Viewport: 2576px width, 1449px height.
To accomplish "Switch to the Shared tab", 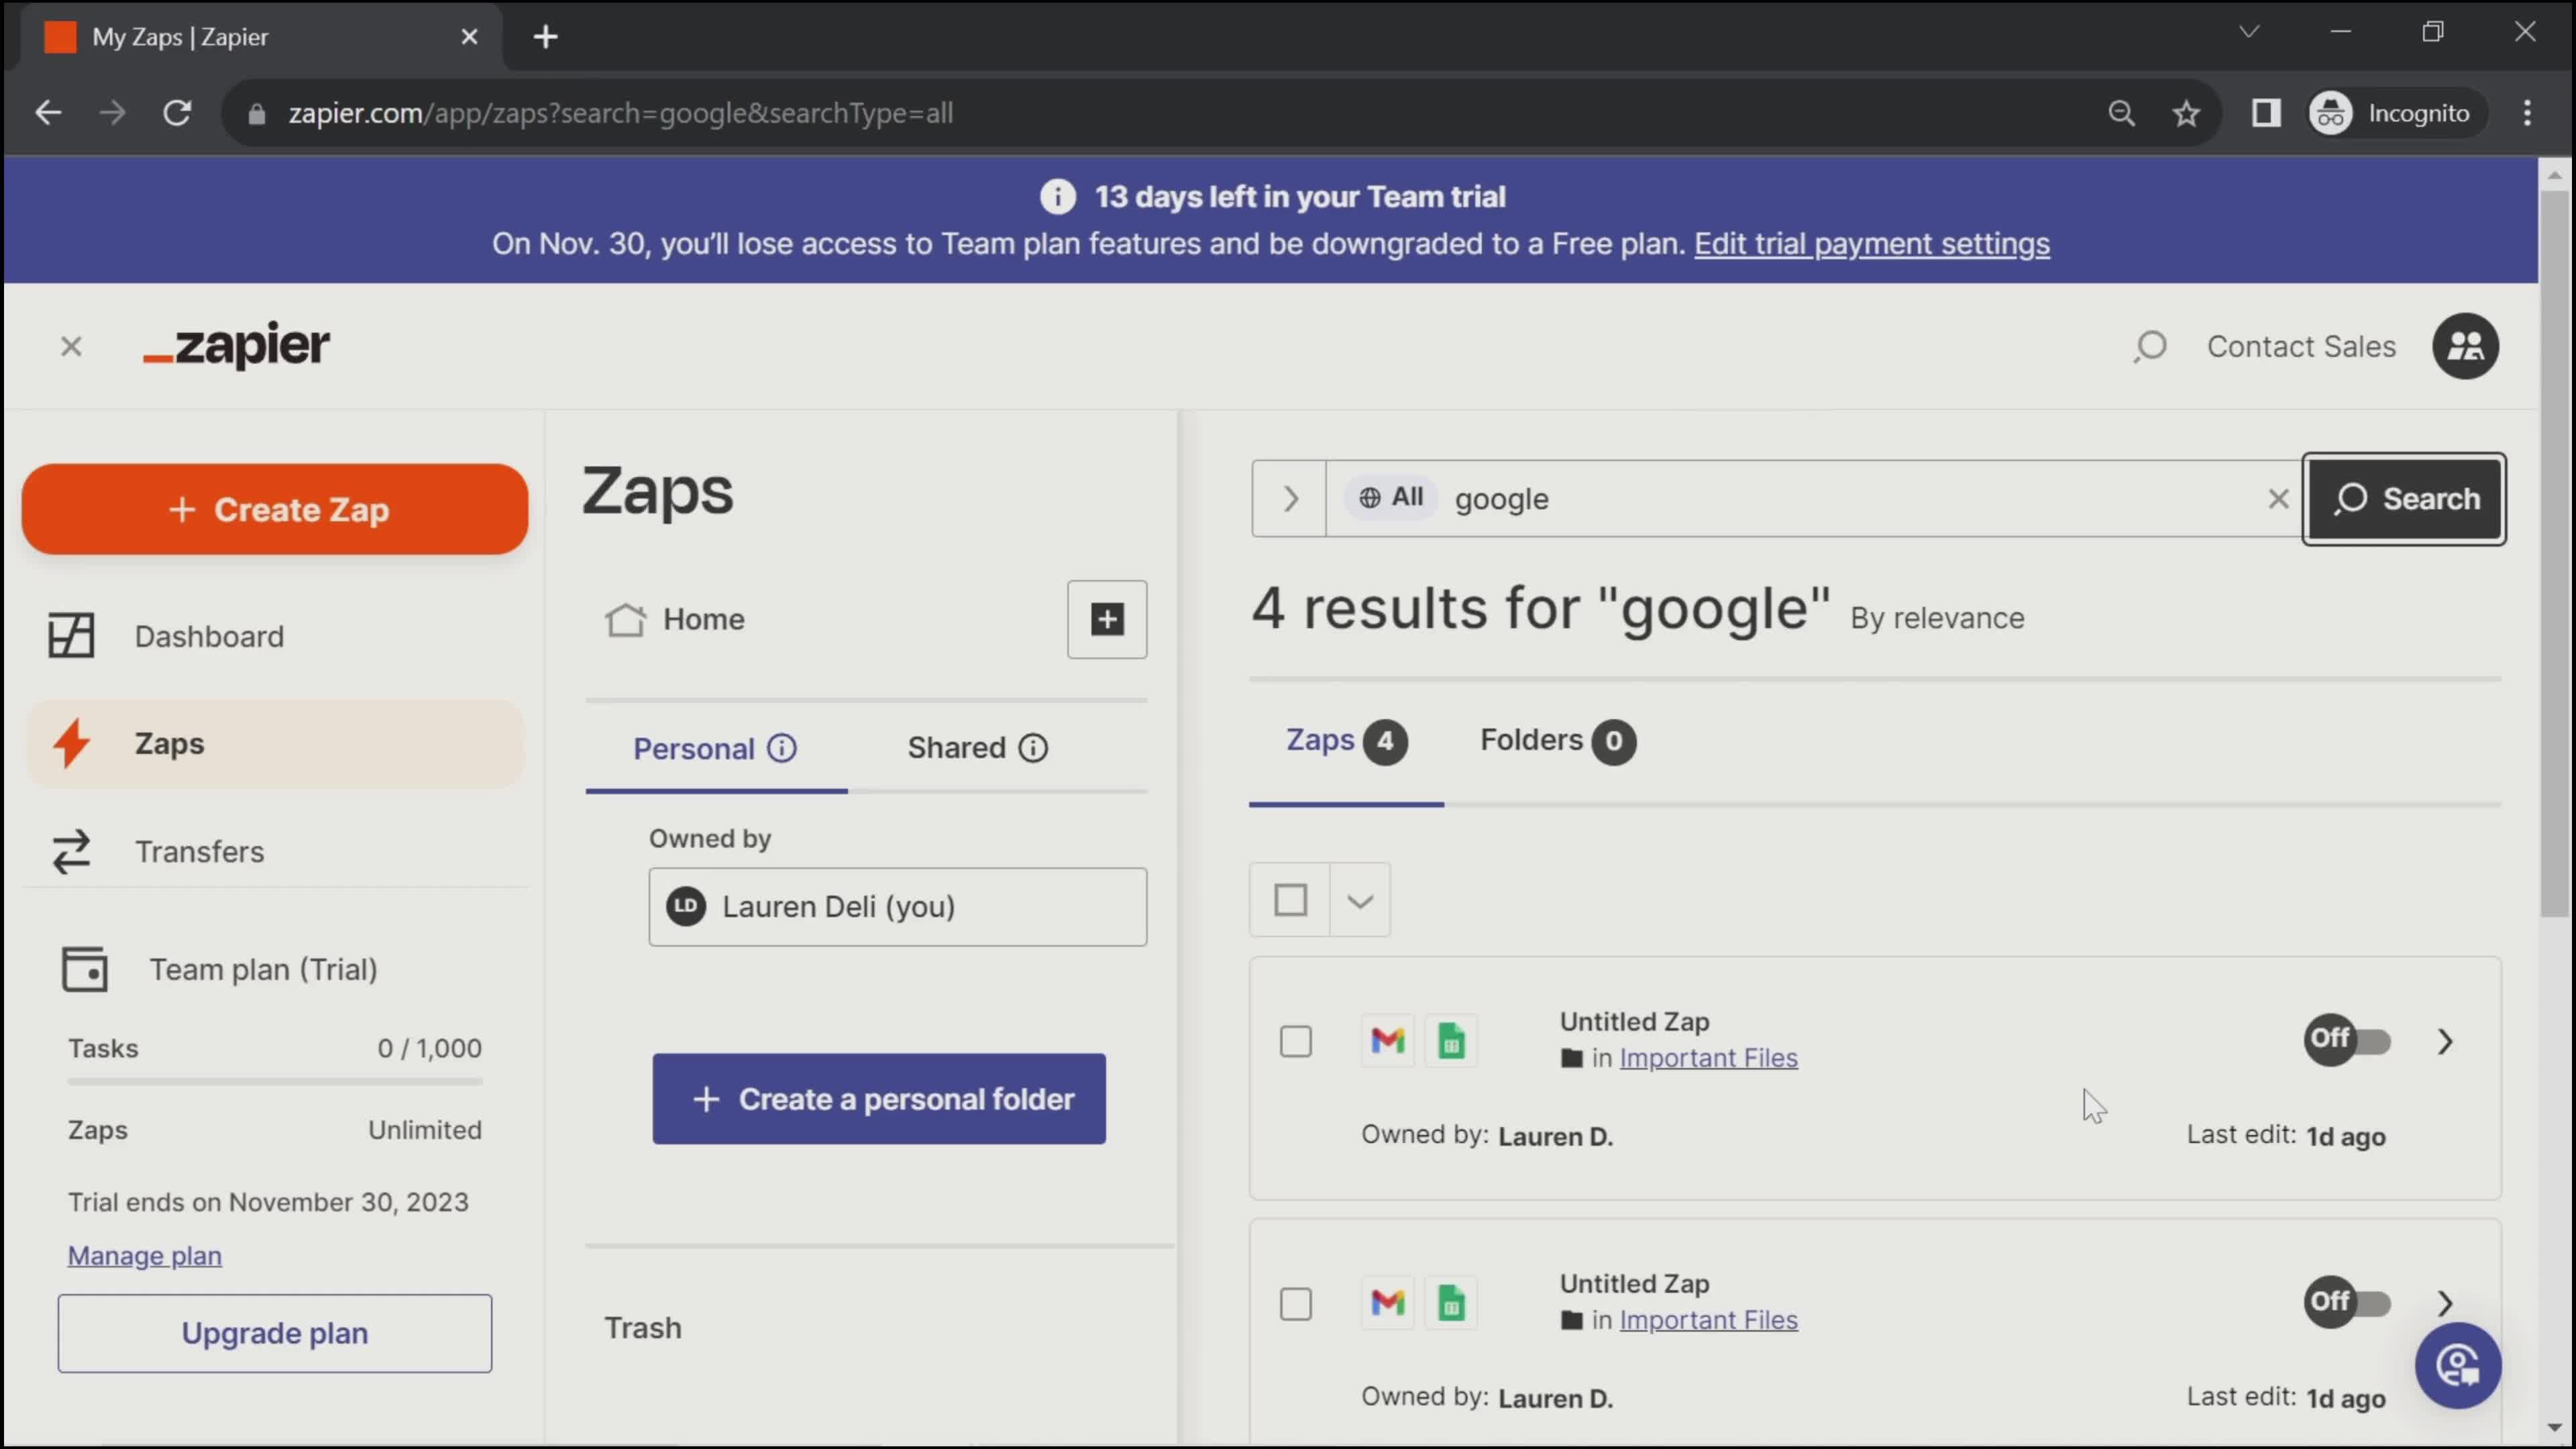I will (977, 748).
